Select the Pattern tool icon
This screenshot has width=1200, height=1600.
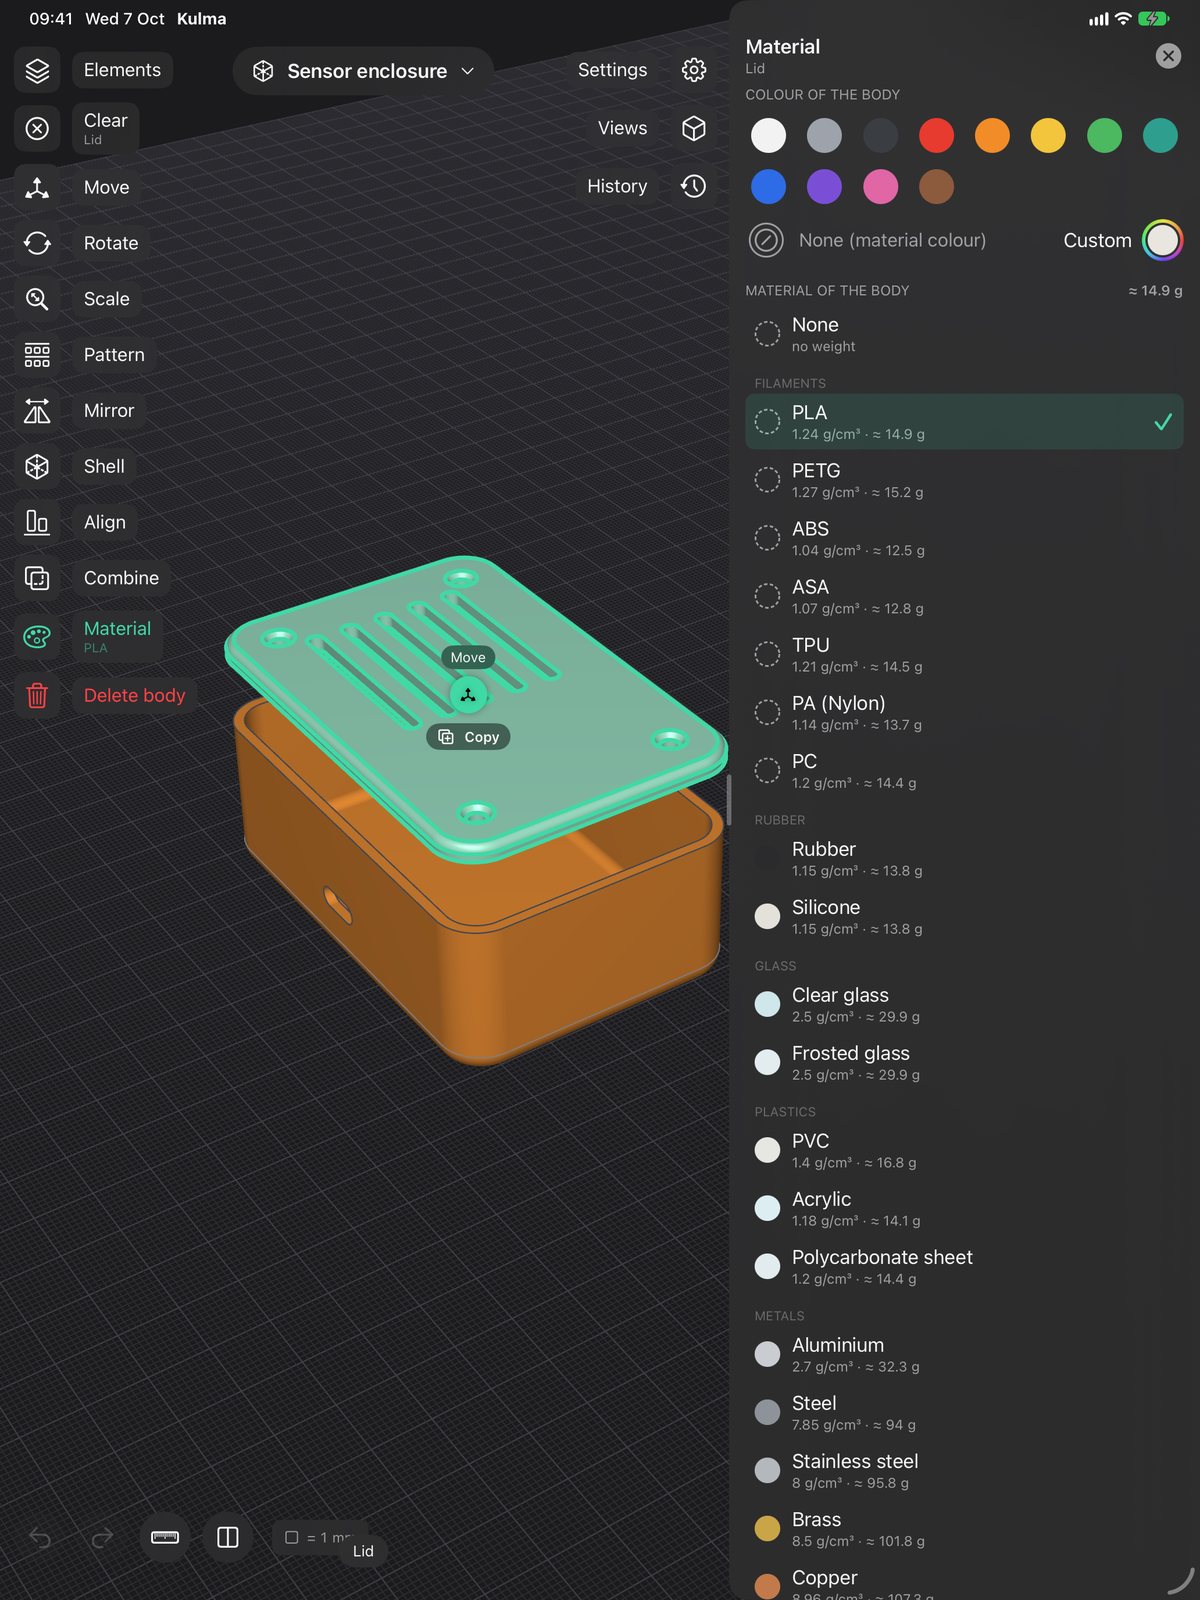click(37, 355)
